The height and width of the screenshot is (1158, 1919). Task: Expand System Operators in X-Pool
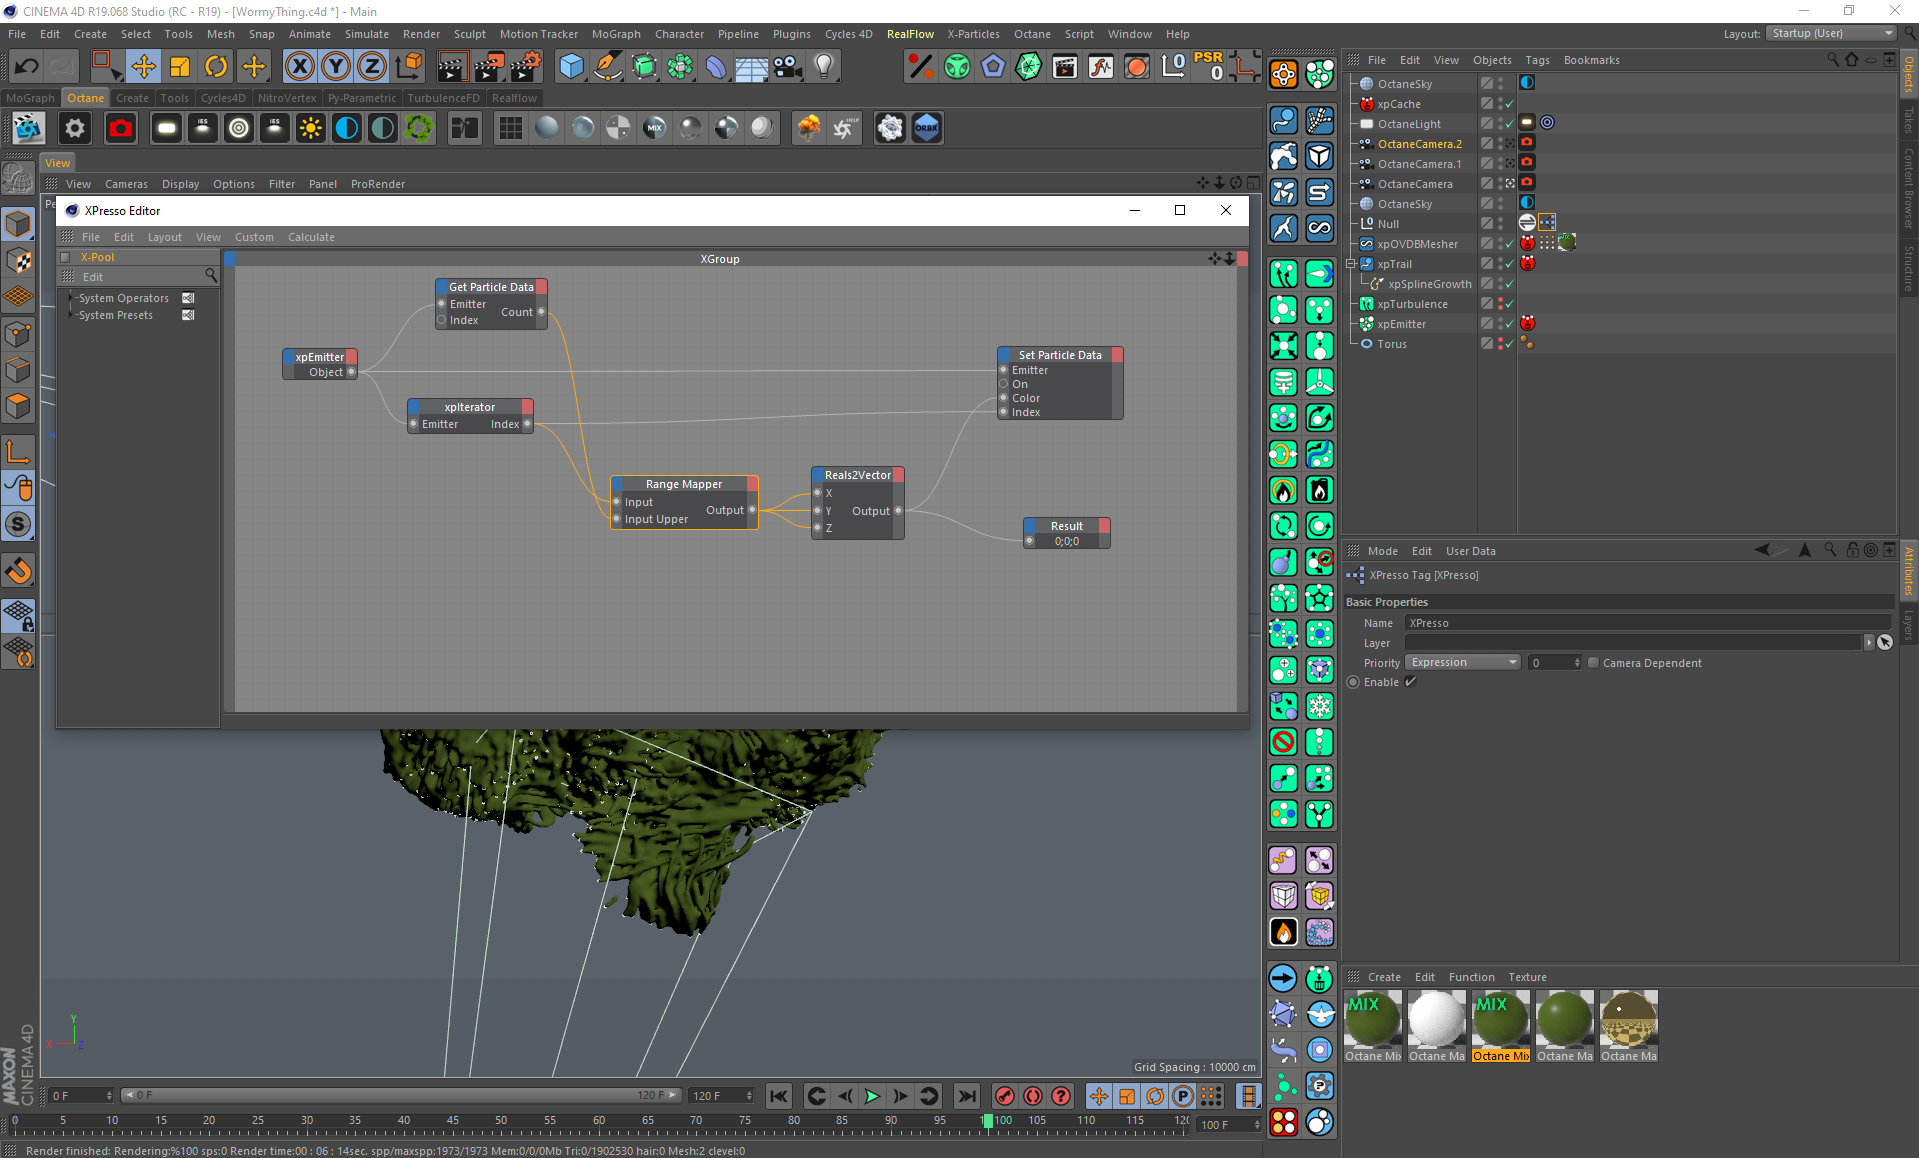tap(70, 298)
